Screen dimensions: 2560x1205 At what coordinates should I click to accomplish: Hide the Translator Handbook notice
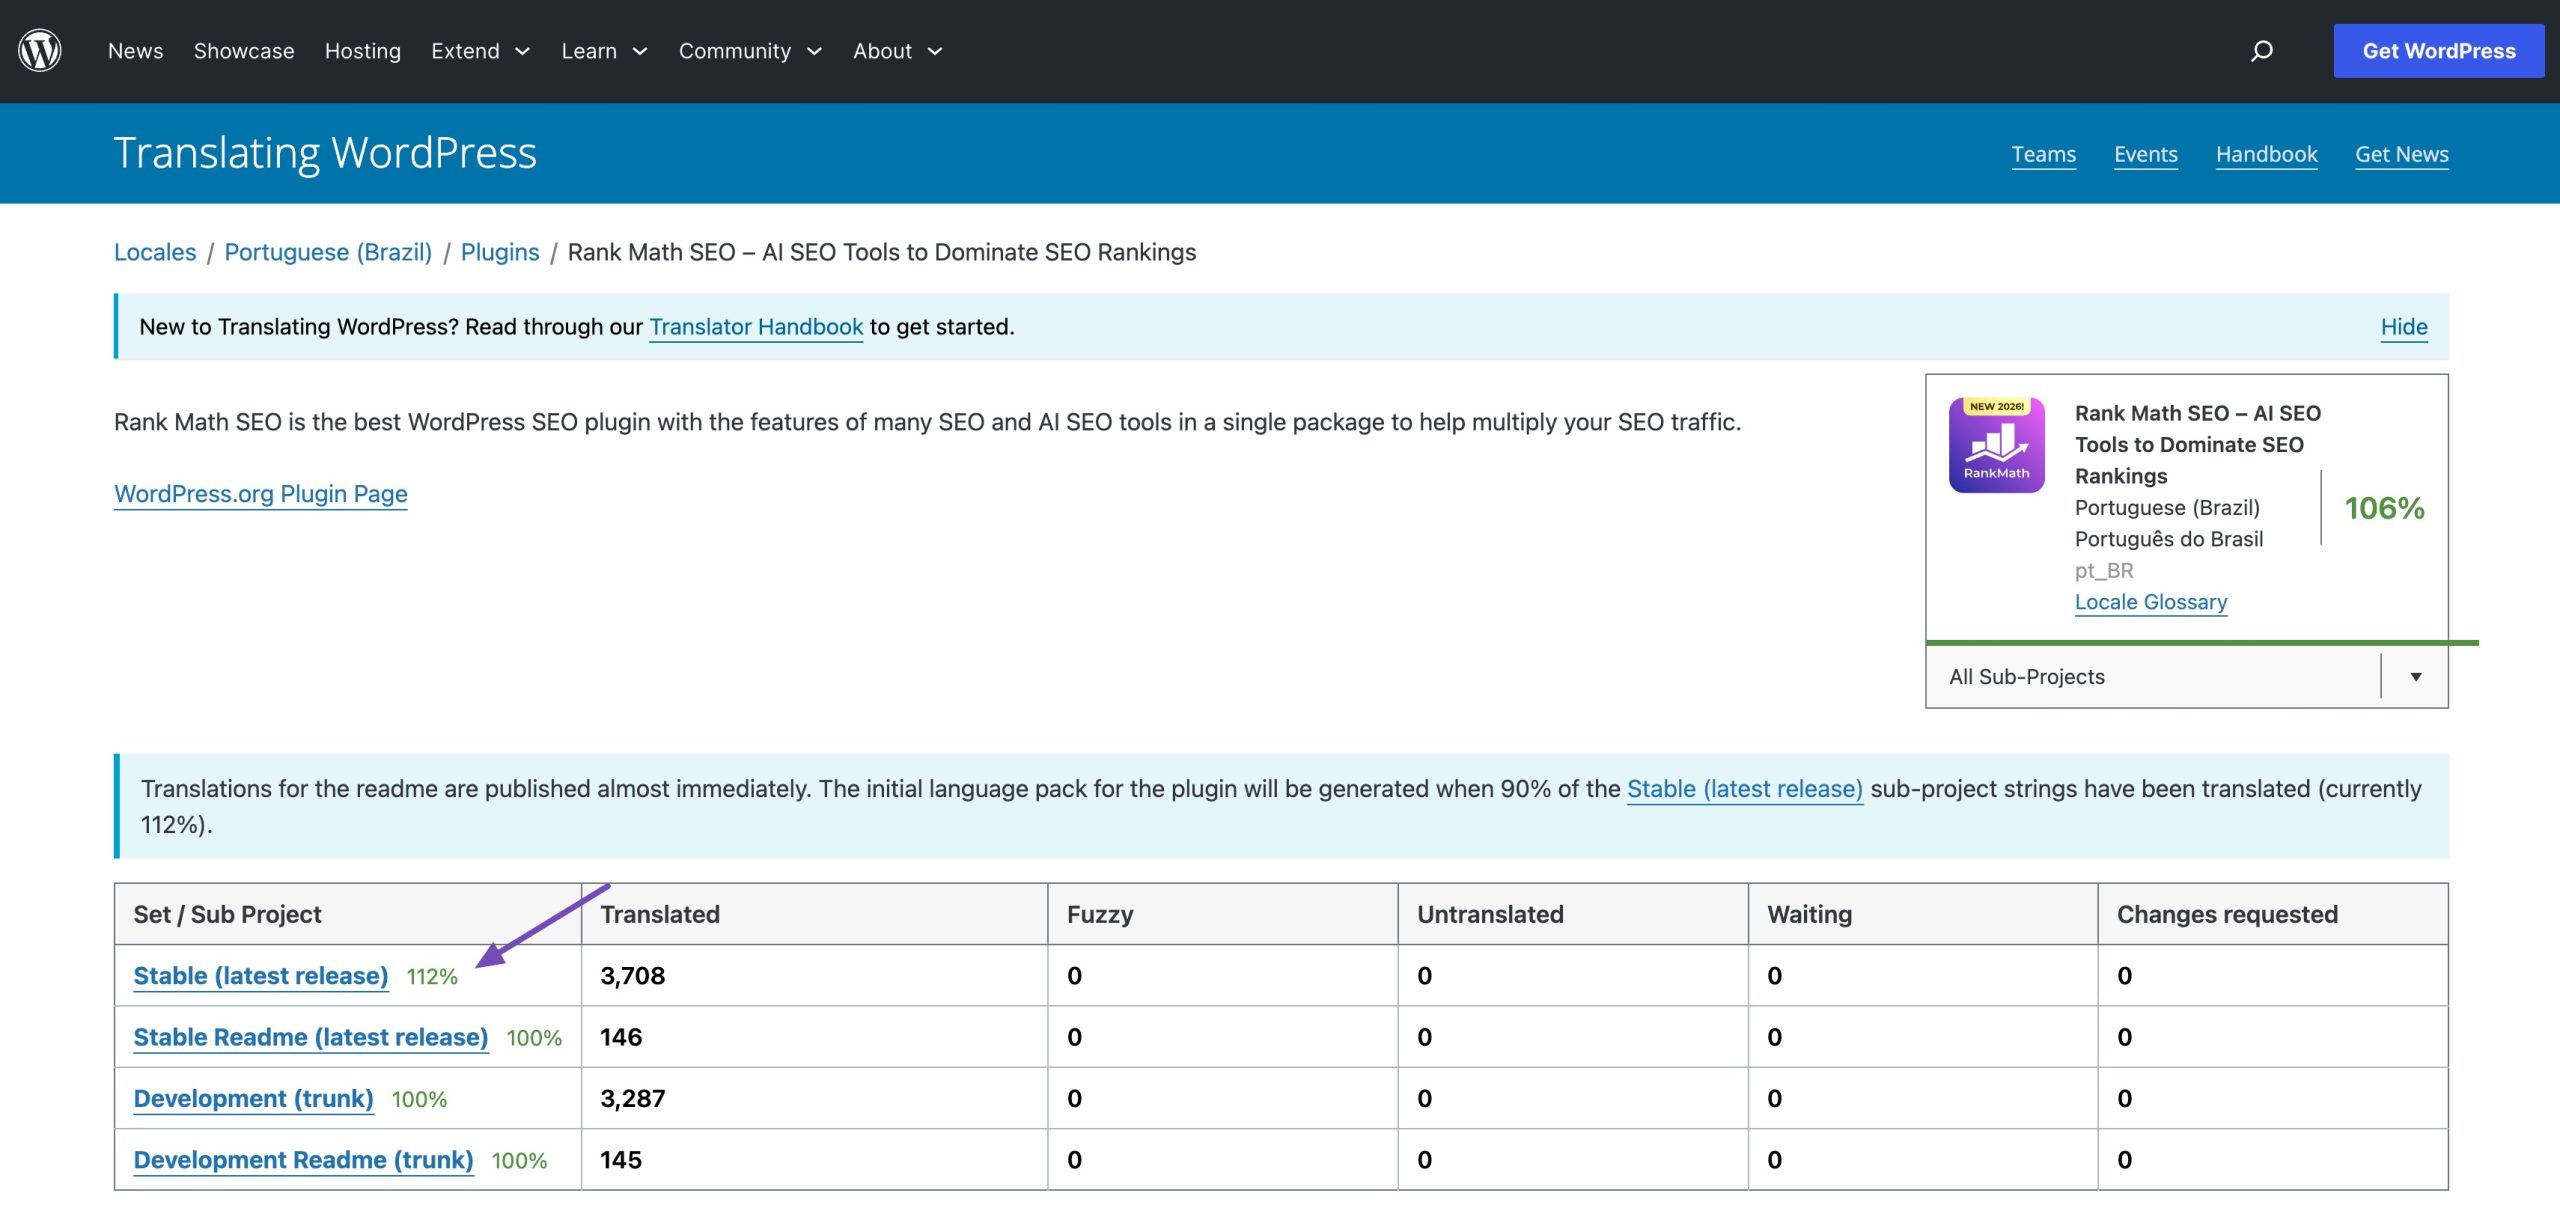[x=2403, y=327]
